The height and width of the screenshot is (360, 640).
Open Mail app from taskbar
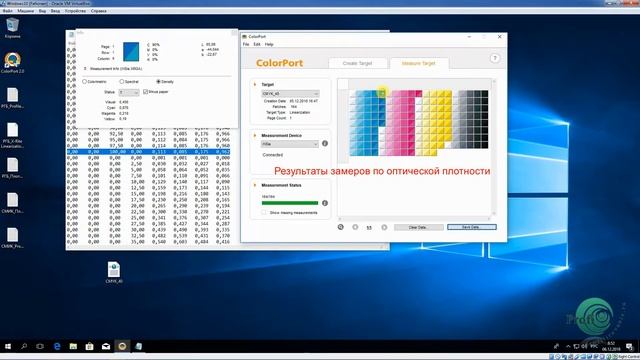point(106,346)
